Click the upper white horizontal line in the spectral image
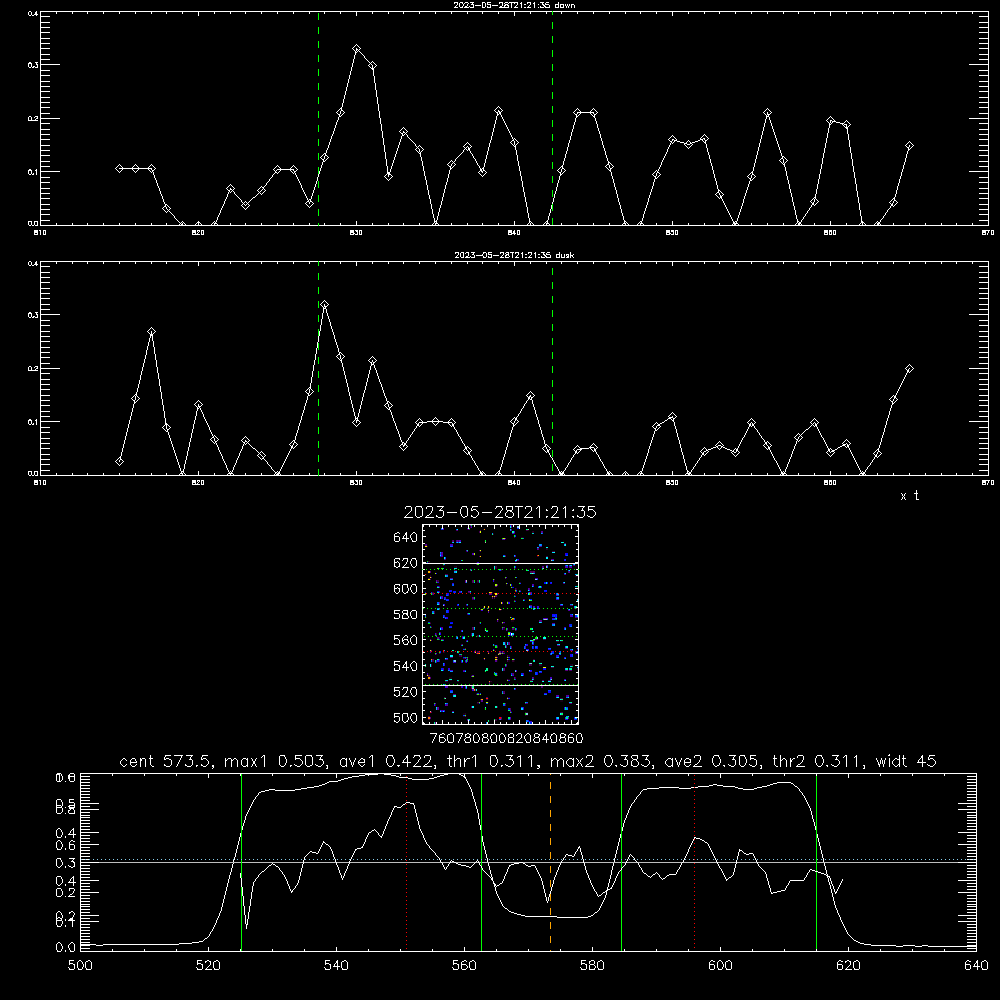 pos(501,563)
